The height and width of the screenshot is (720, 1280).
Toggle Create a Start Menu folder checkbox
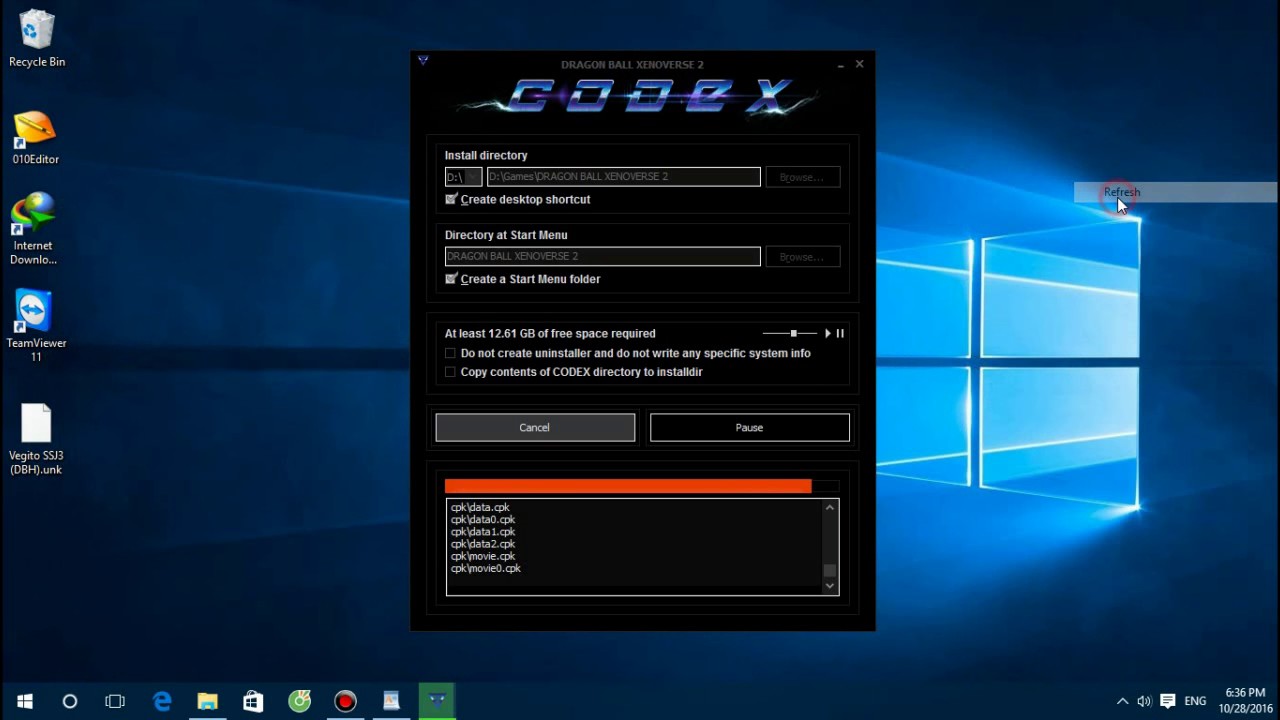[451, 279]
